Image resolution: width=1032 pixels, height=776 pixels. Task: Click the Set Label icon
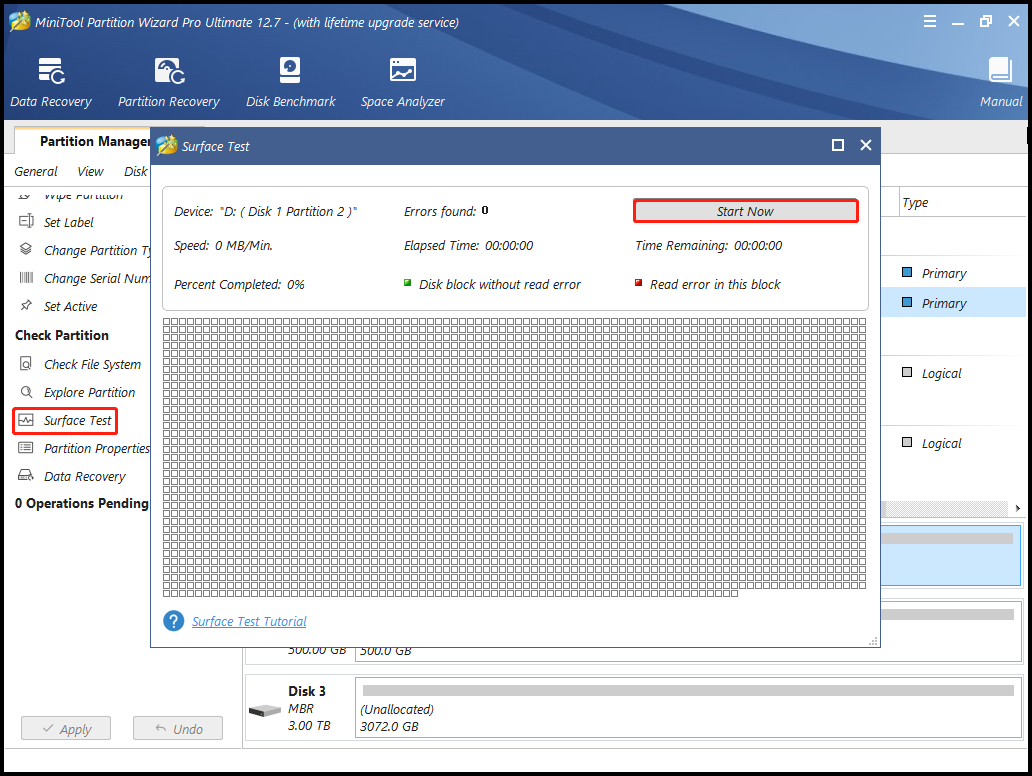click(26, 221)
